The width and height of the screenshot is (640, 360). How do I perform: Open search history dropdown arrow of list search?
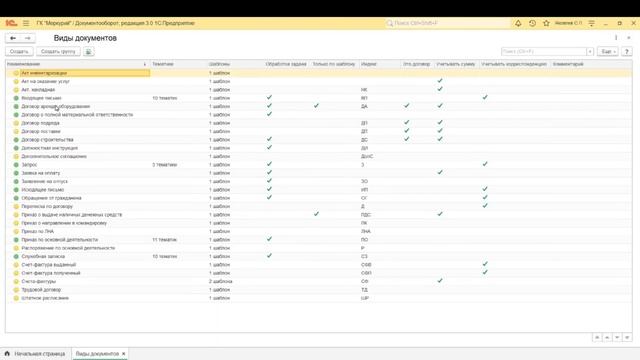click(590, 51)
